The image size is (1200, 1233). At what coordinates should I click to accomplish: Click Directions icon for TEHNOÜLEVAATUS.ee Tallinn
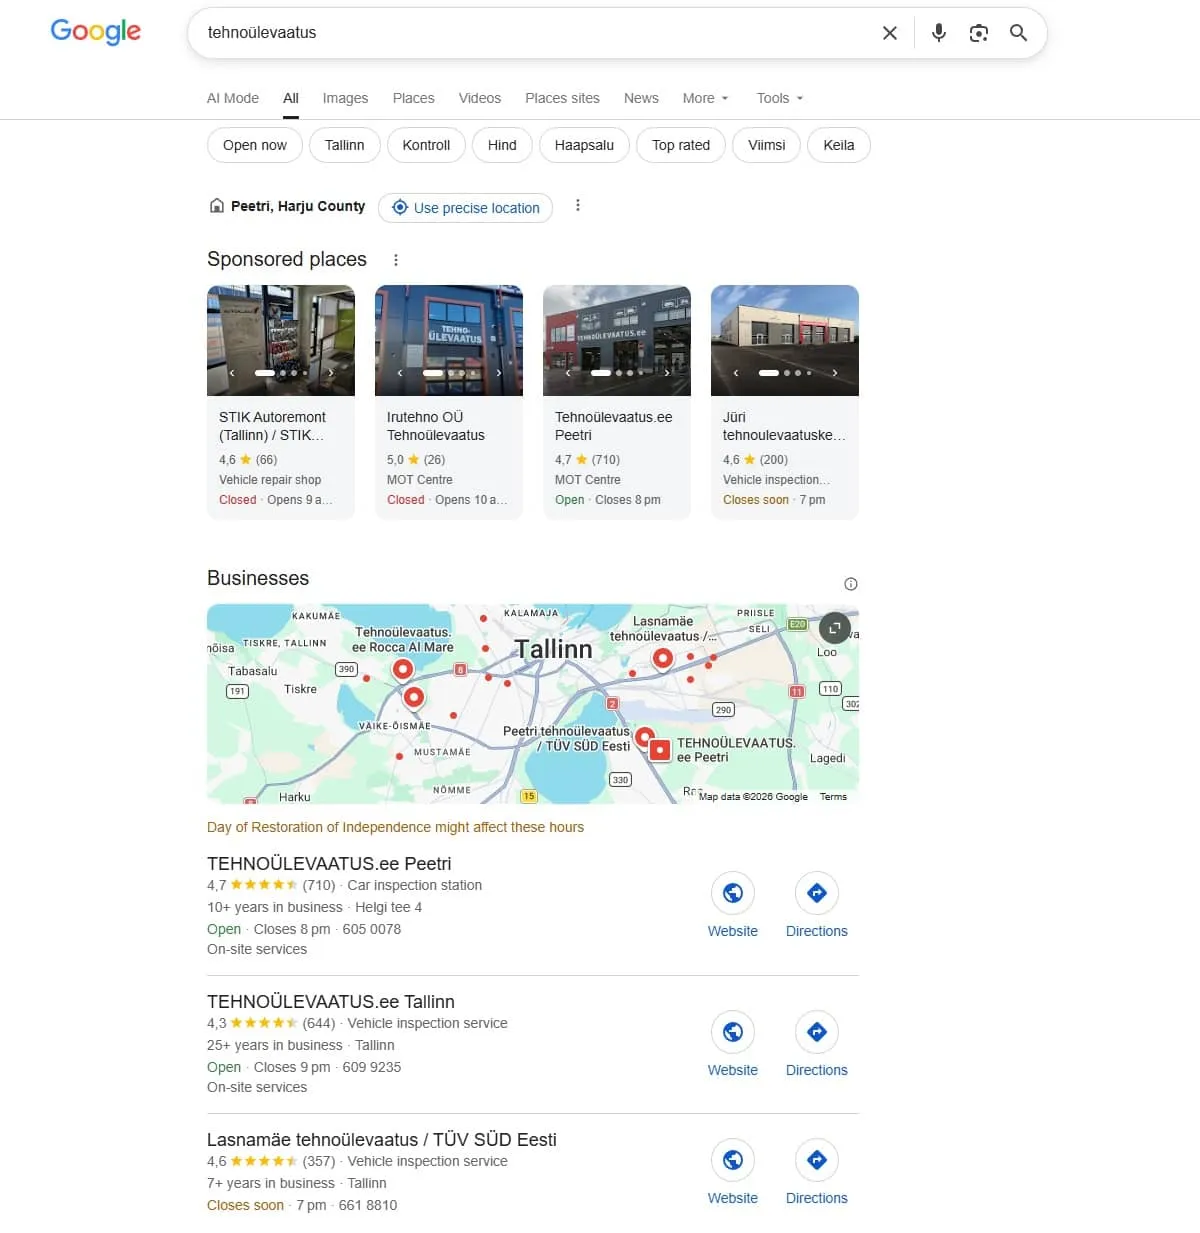tap(817, 1032)
